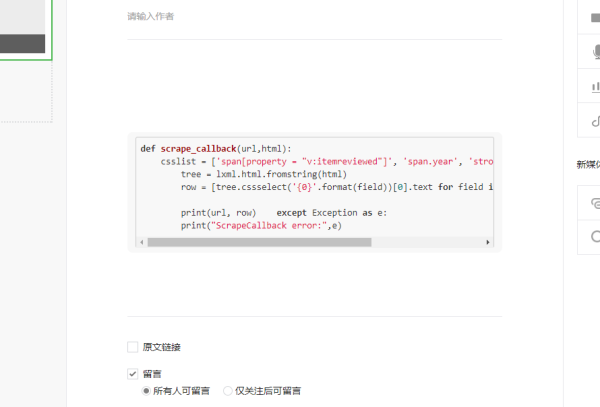The width and height of the screenshot is (600, 407).
Task: Select the 所有人可留言 radio option
Action: (x=147, y=391)
